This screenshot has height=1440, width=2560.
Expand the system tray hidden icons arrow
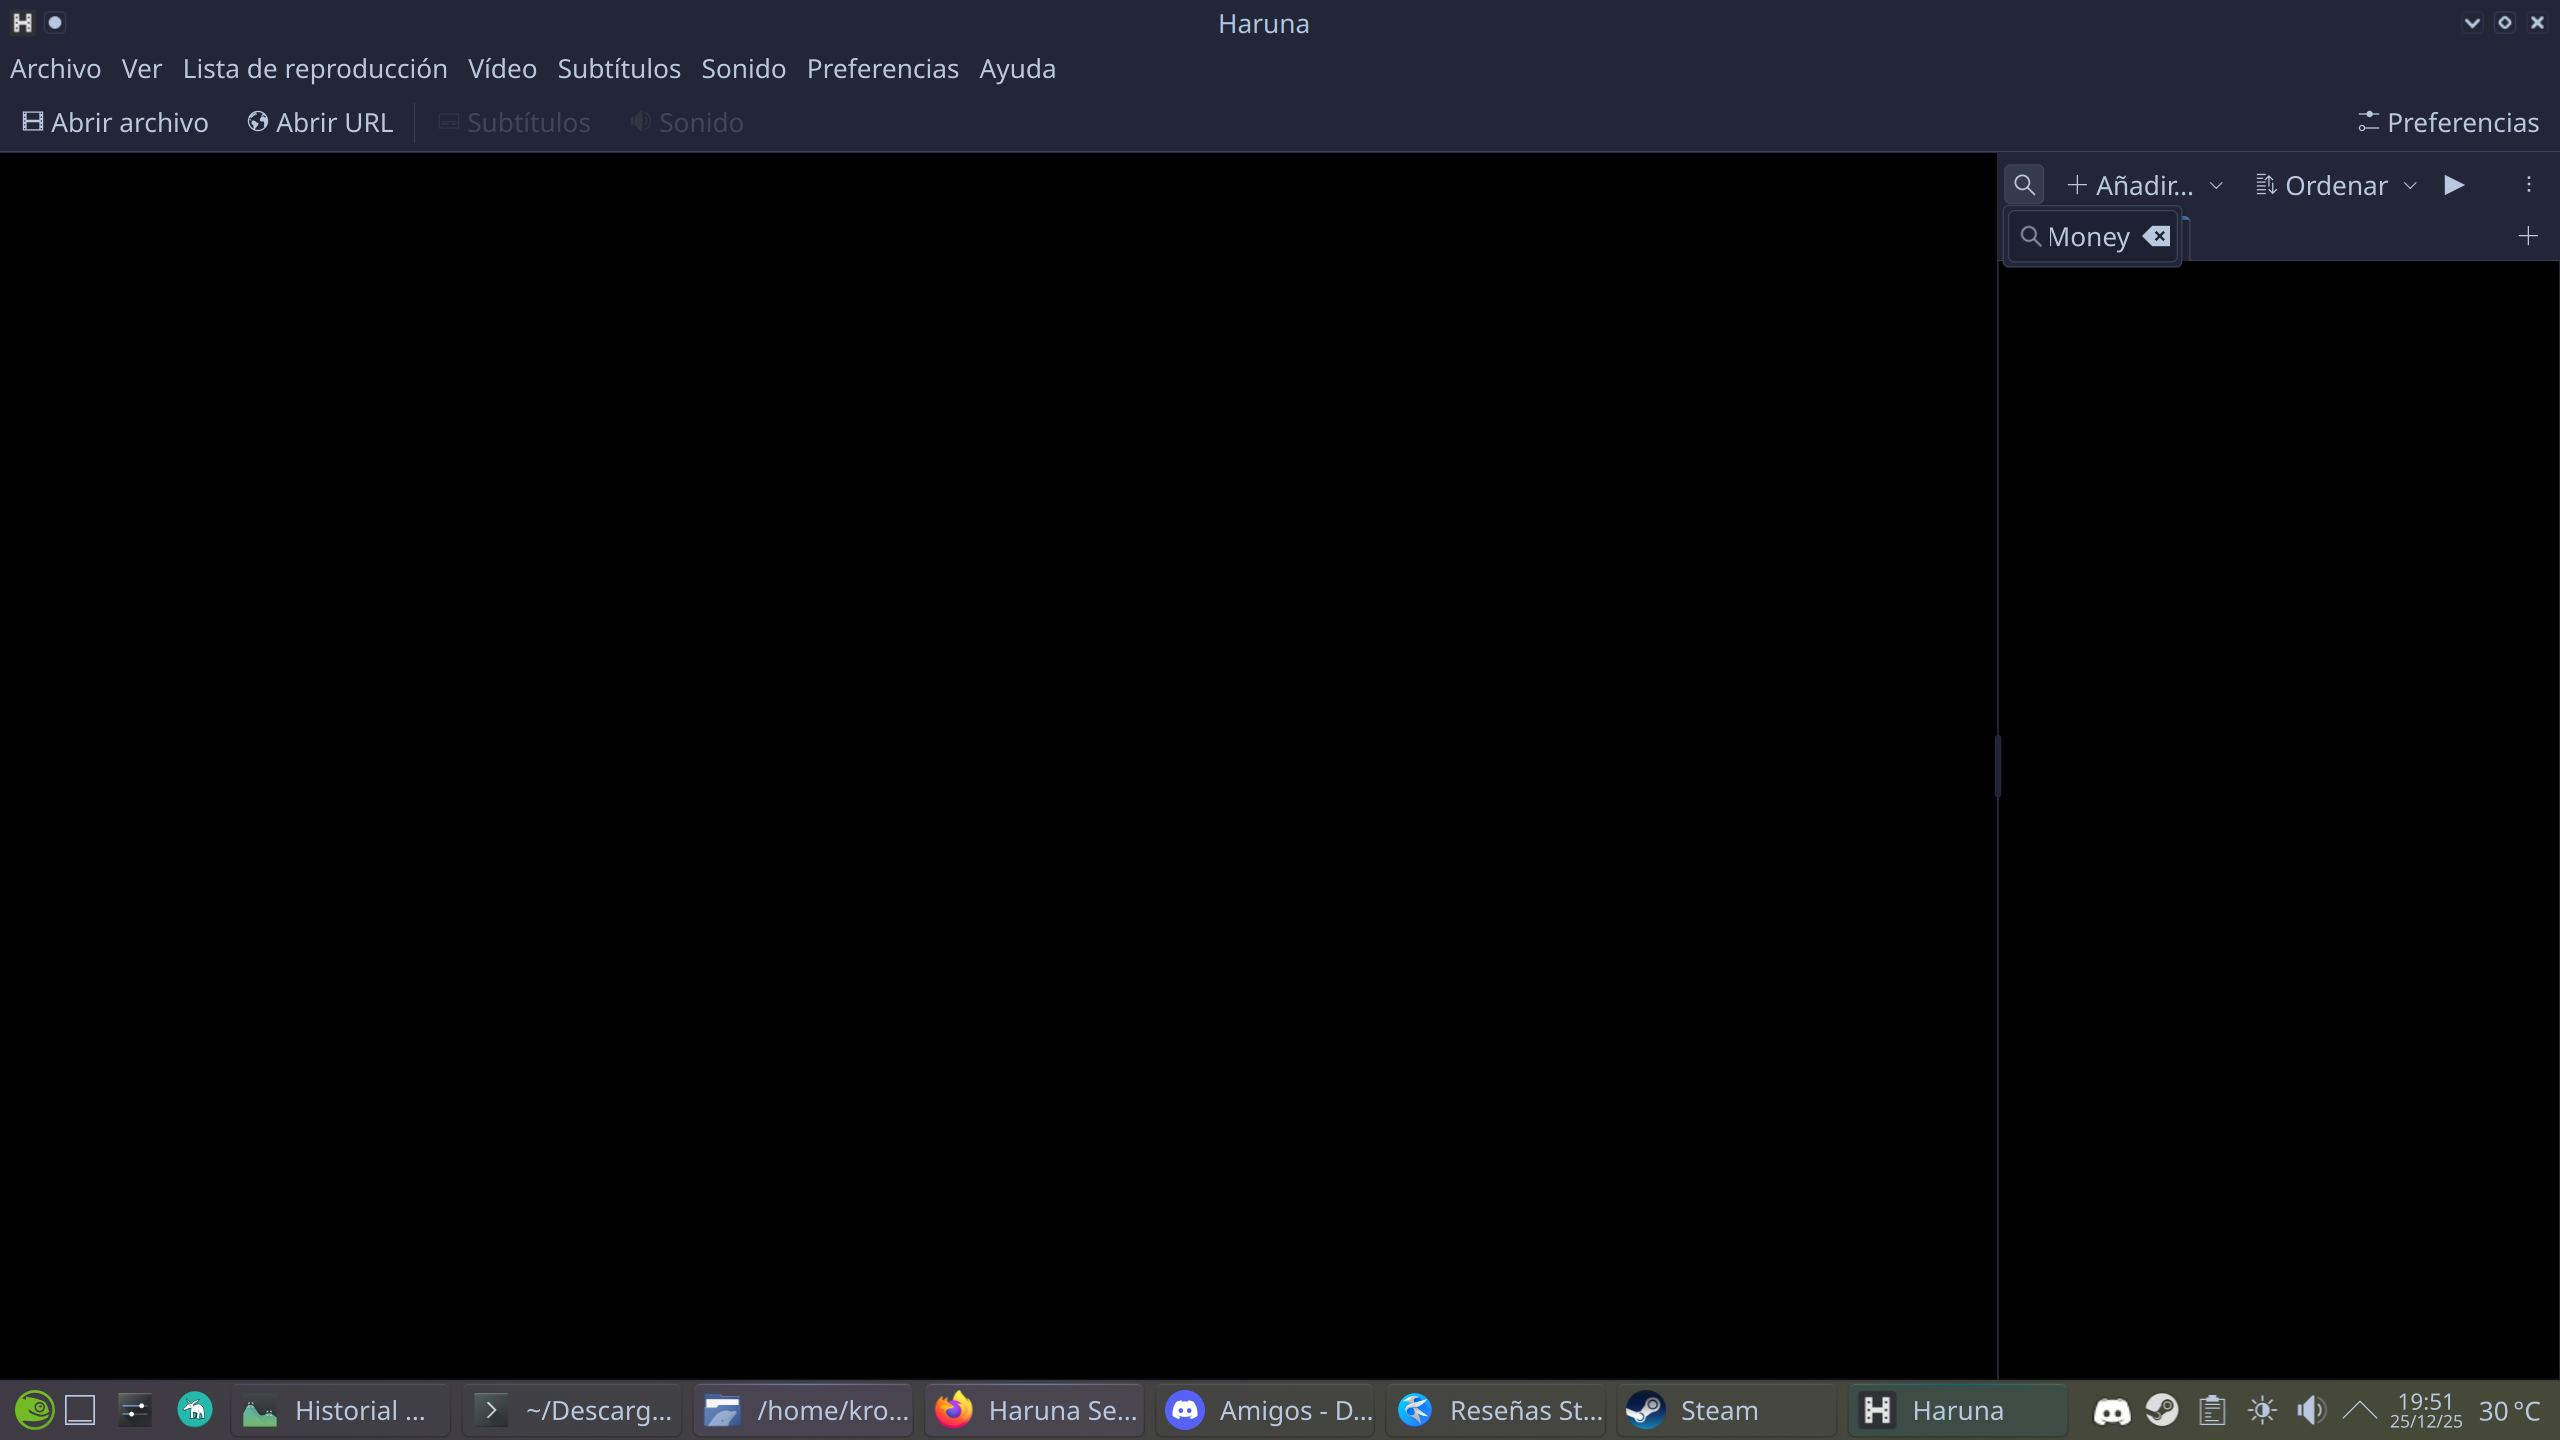(2359, 1410)
